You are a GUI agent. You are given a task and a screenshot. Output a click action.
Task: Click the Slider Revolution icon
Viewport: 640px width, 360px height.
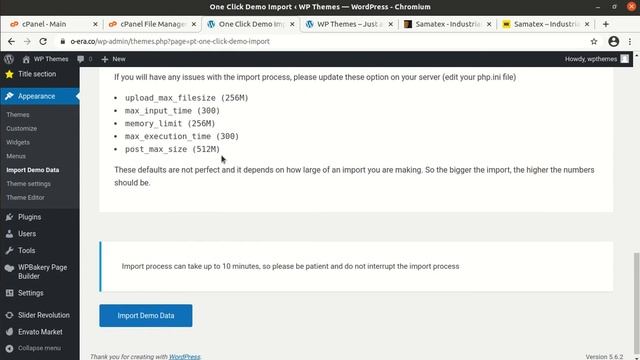pos(9,315)
